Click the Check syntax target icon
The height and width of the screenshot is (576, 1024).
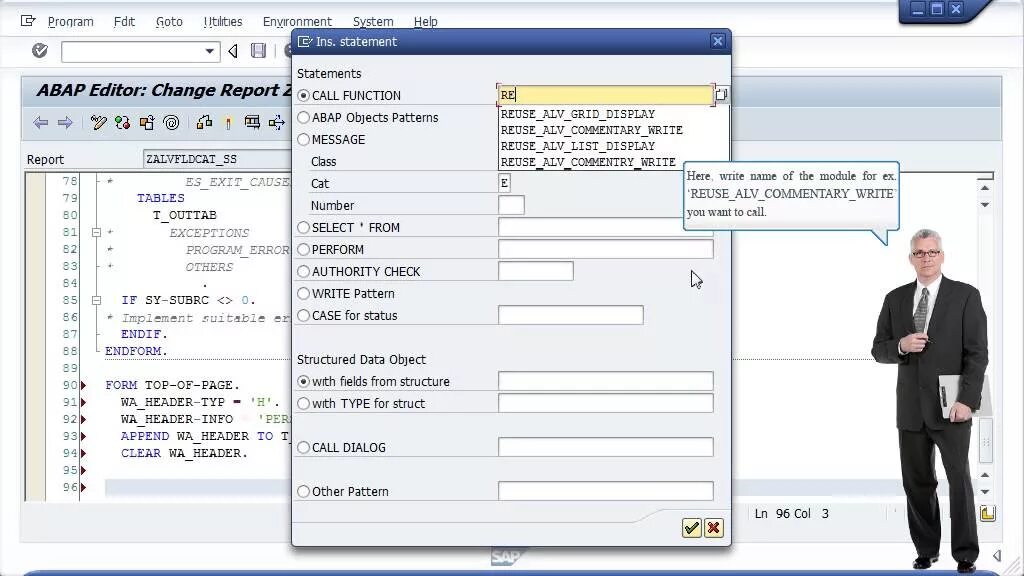[171, 122]
